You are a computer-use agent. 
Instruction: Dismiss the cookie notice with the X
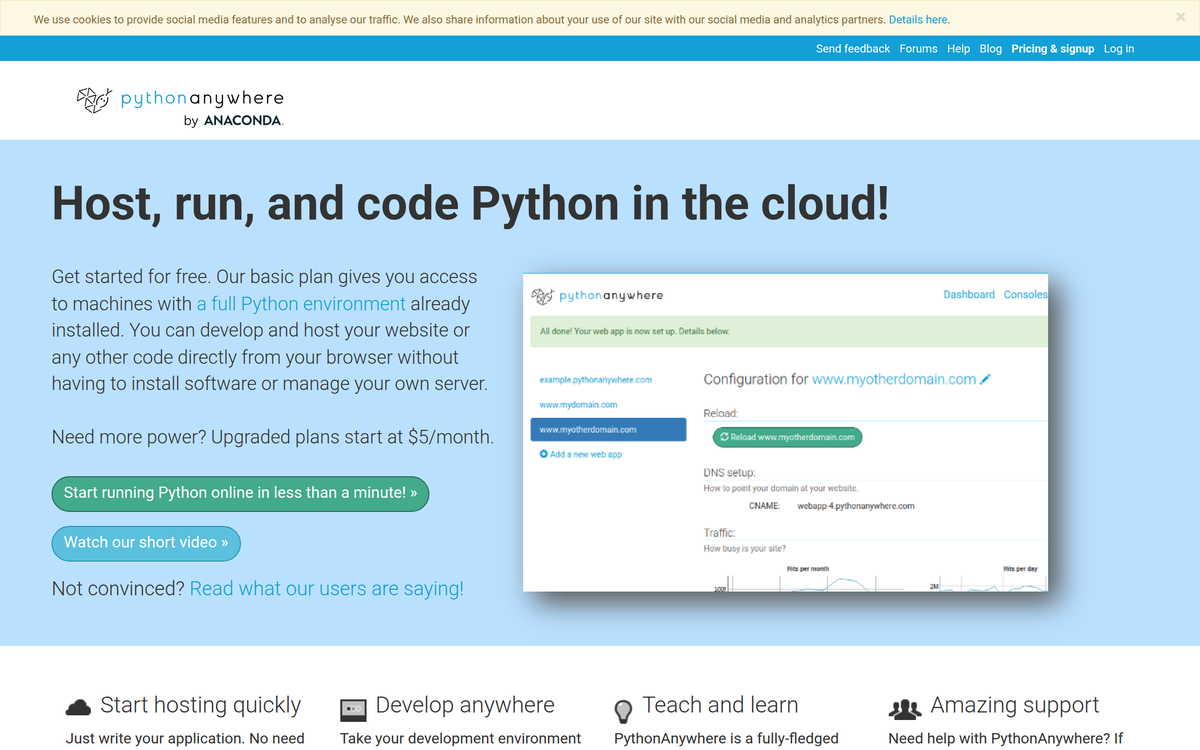point(1180,17)
